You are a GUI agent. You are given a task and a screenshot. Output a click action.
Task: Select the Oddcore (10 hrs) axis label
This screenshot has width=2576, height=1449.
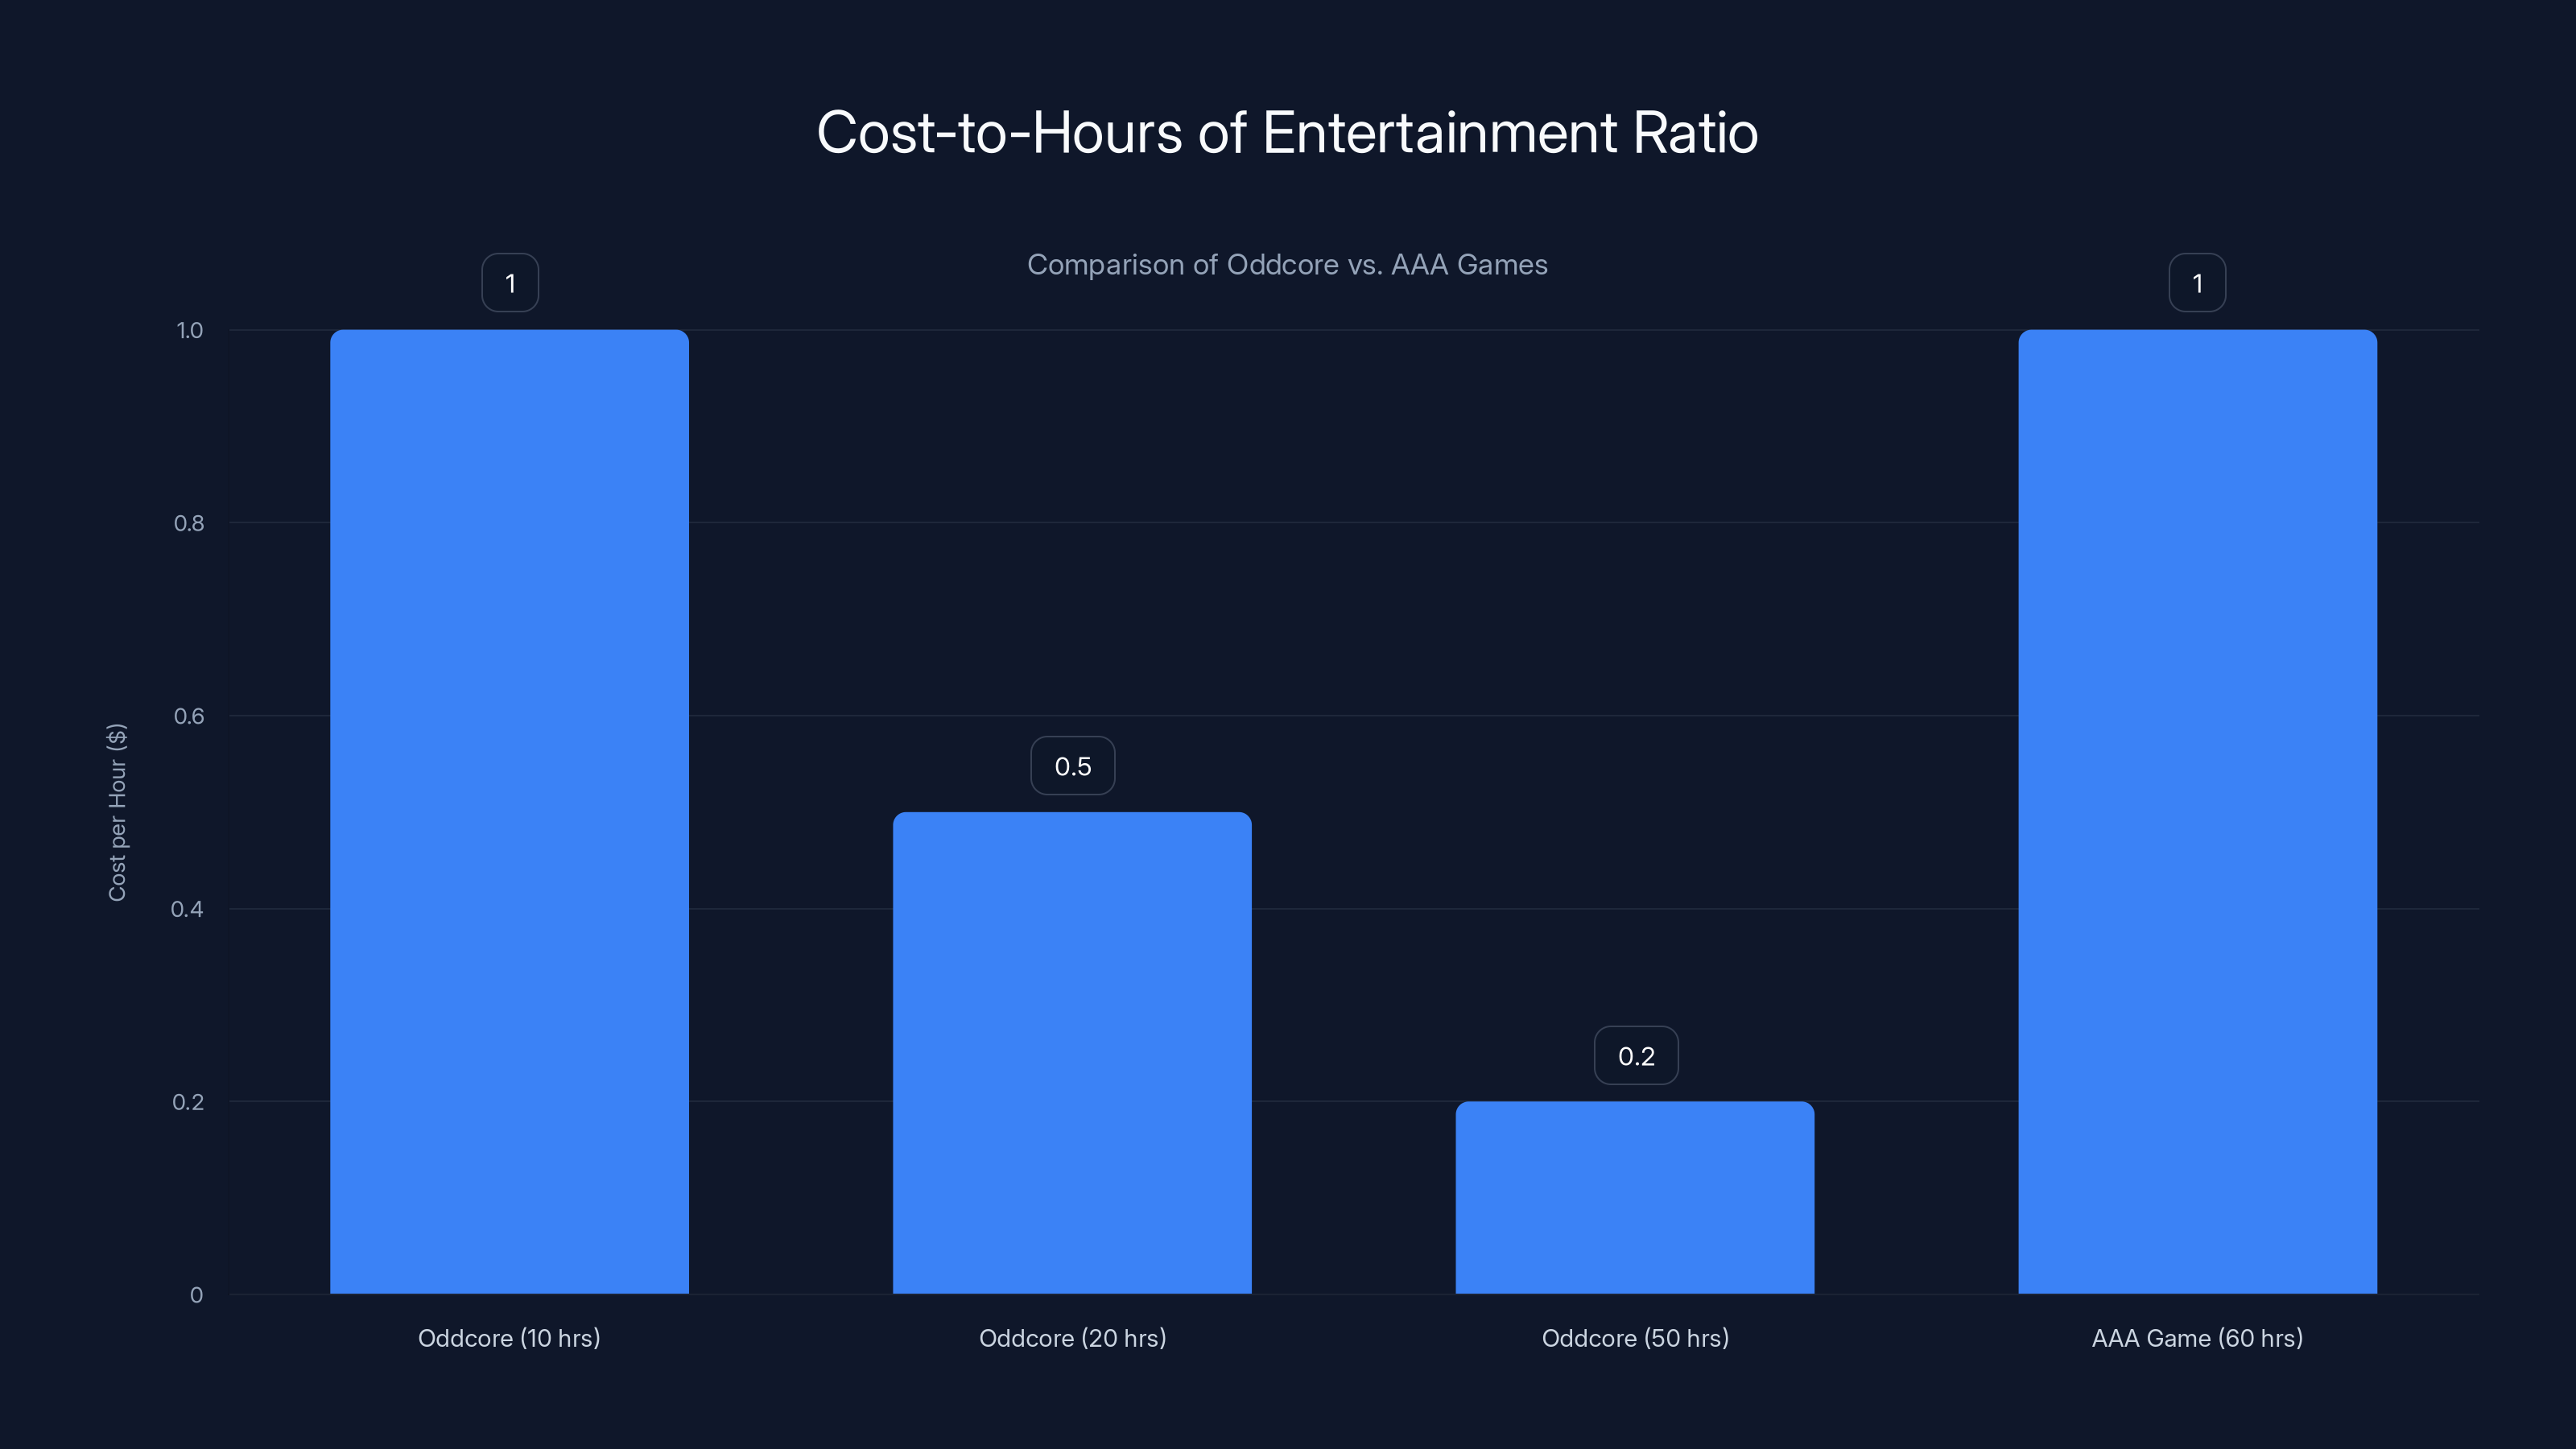(x=509, y=1338)
